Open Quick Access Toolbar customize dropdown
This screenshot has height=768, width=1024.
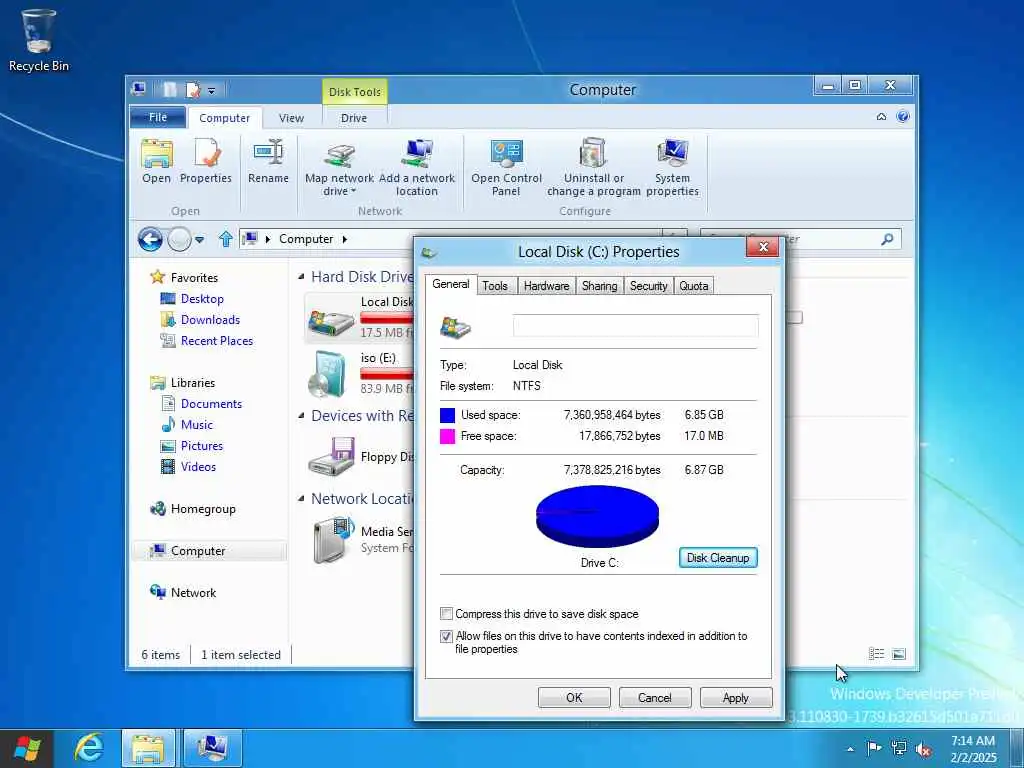(x=212, y=91)
